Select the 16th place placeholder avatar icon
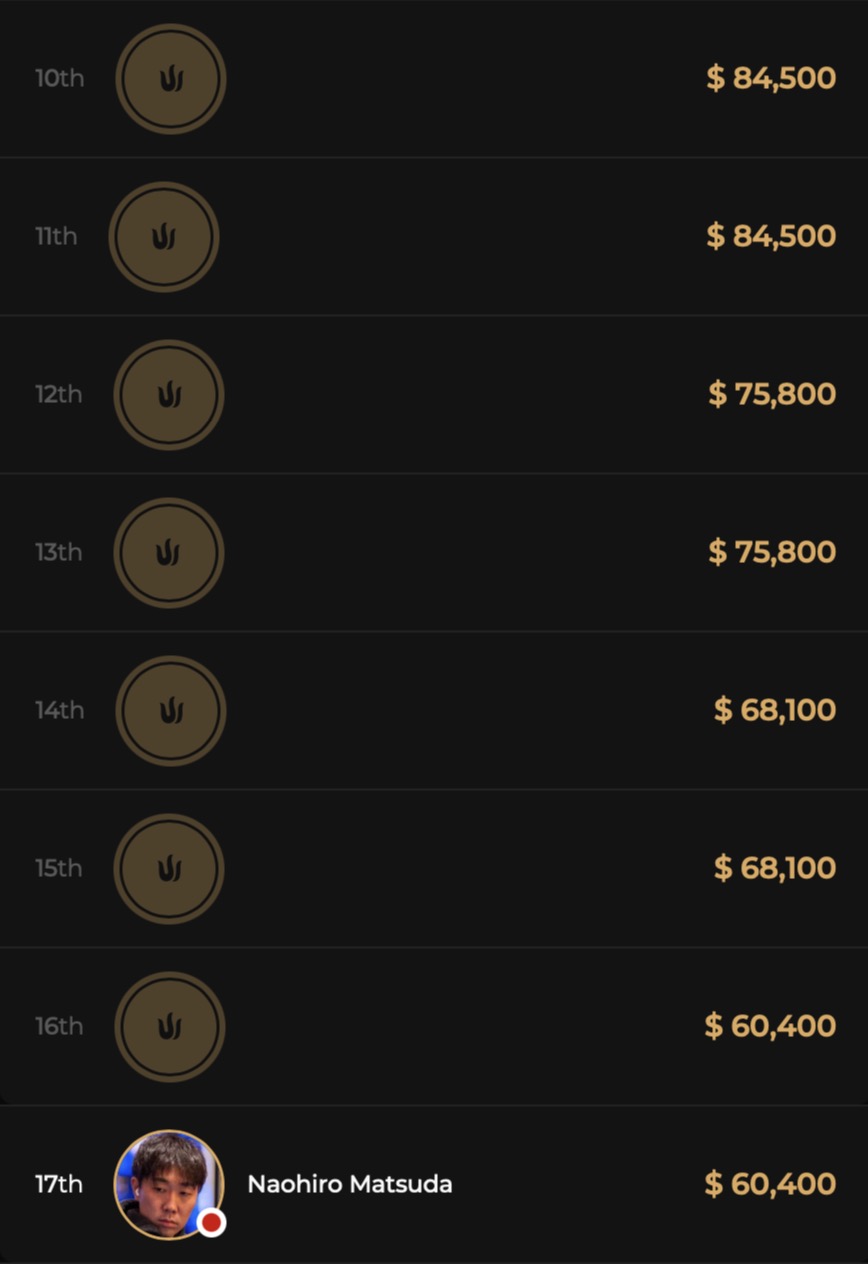This screenshot has width=868, height=1264. point(170,1027)
